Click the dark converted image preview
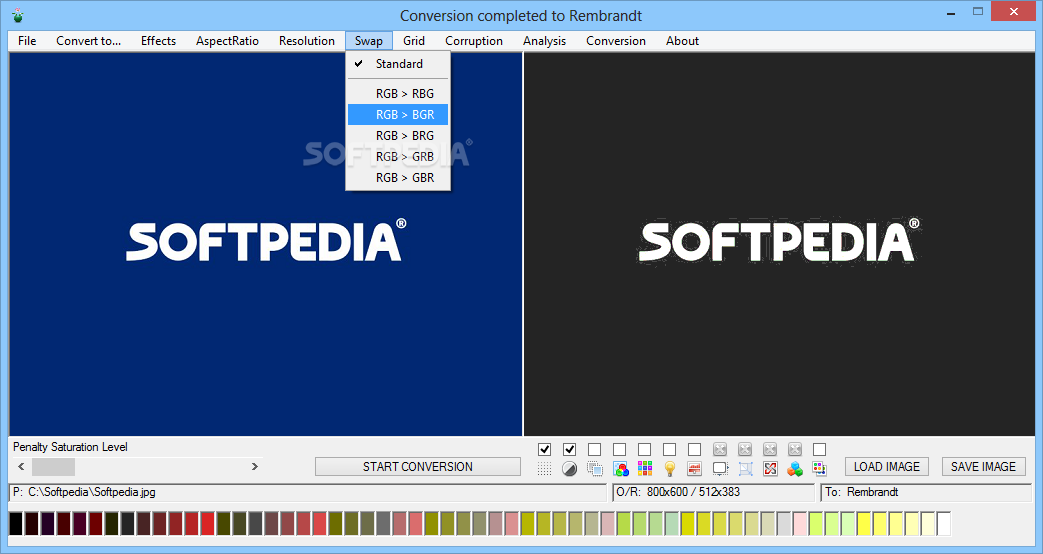Screen dimensions: 1043x554 point(780,244)
